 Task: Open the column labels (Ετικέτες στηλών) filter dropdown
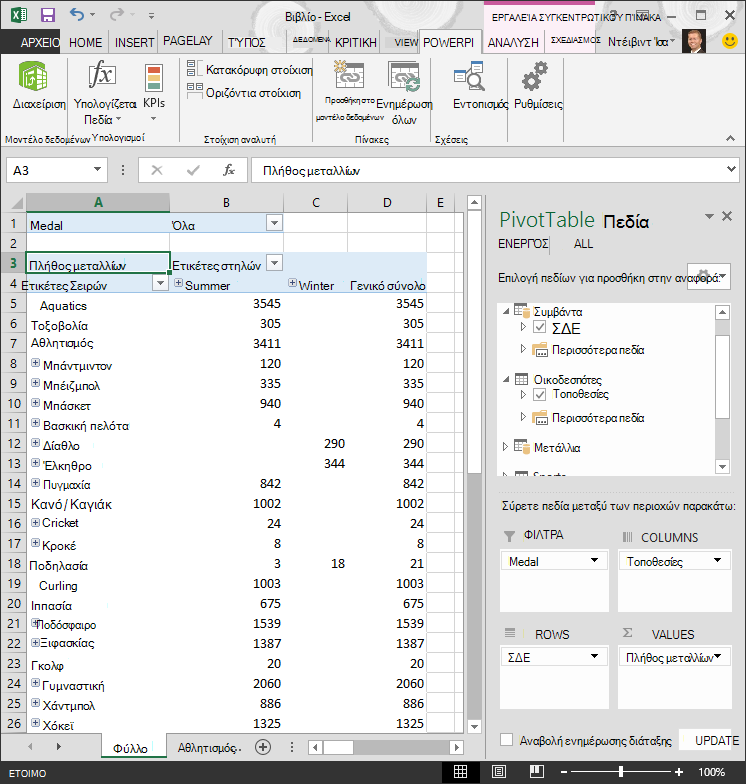point(274,262)
